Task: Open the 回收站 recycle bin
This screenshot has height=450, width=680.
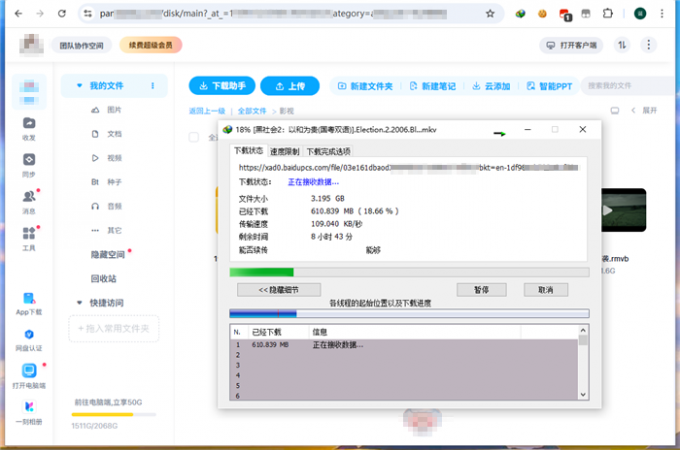Action: pos(103,278)
